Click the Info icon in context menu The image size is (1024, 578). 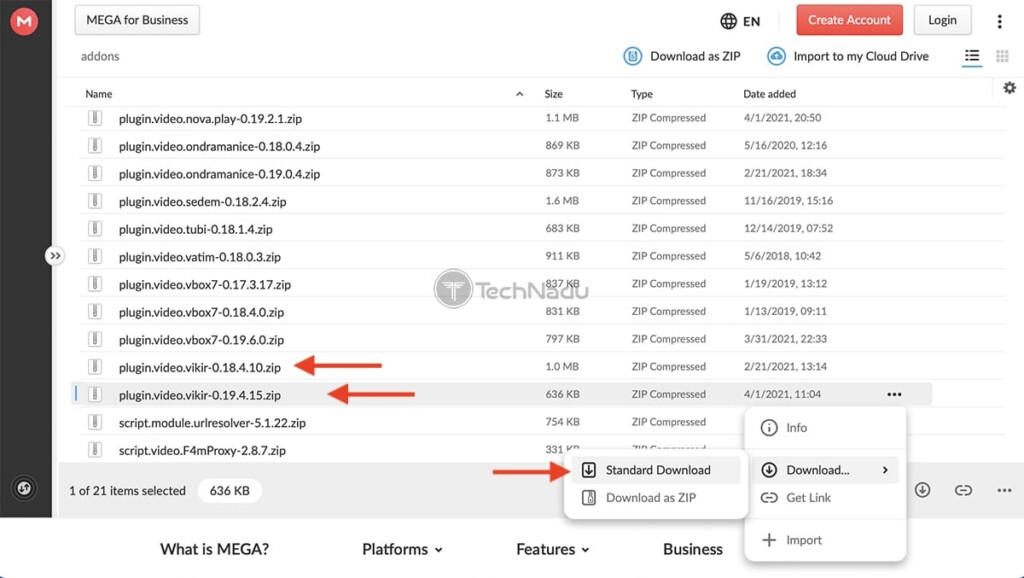coord(769,428)
